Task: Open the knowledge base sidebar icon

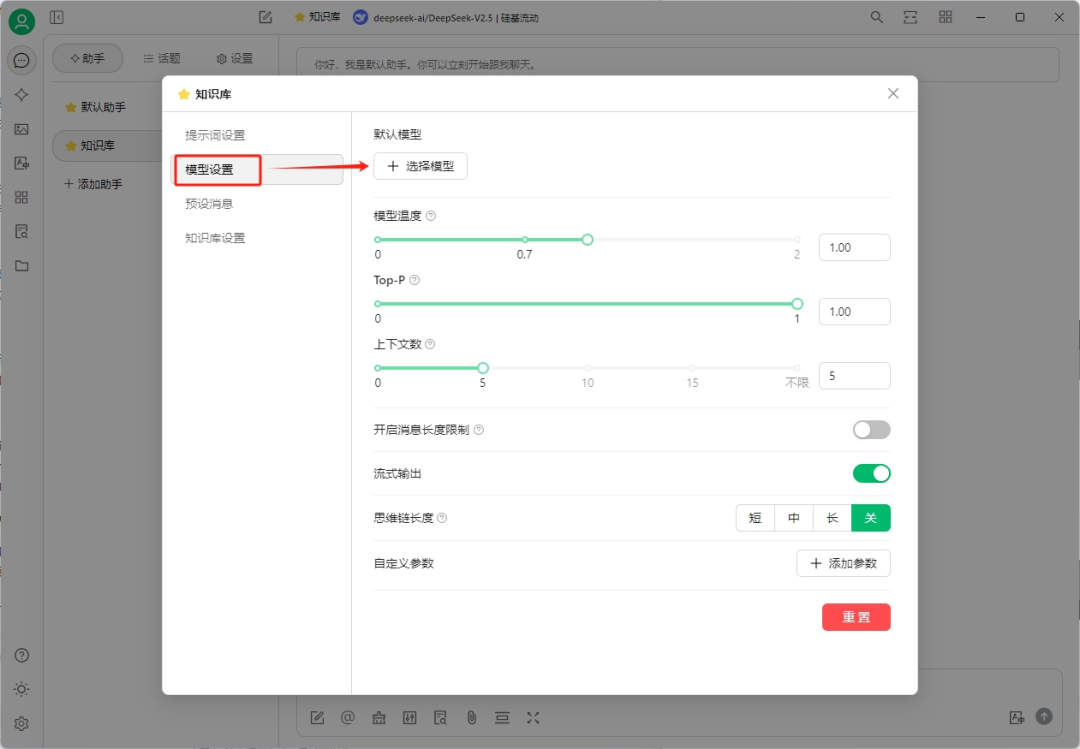Action: [21, 232]
